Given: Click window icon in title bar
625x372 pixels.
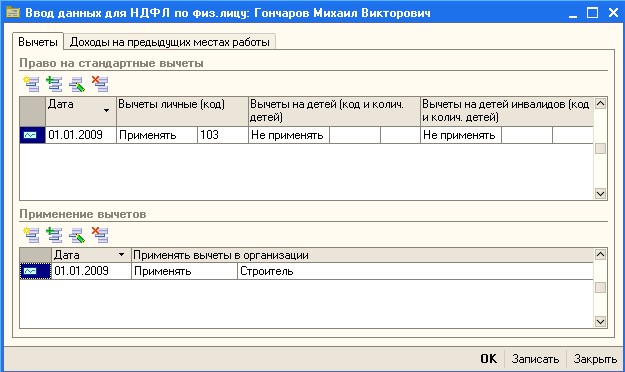Looking at the screenshot, I should pos(13,13).
